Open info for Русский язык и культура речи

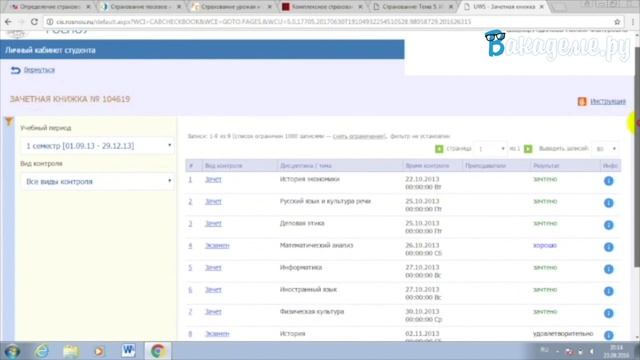tap(609, 203)
